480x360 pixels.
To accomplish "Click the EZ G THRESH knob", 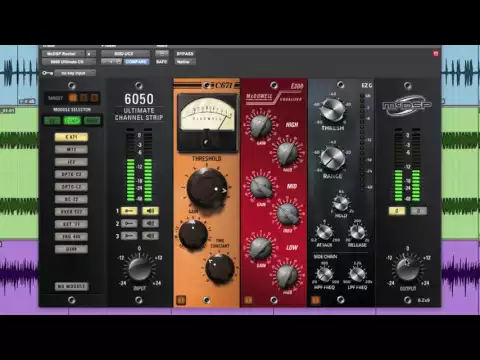I will pyautogui.click(x=332, y=110).
